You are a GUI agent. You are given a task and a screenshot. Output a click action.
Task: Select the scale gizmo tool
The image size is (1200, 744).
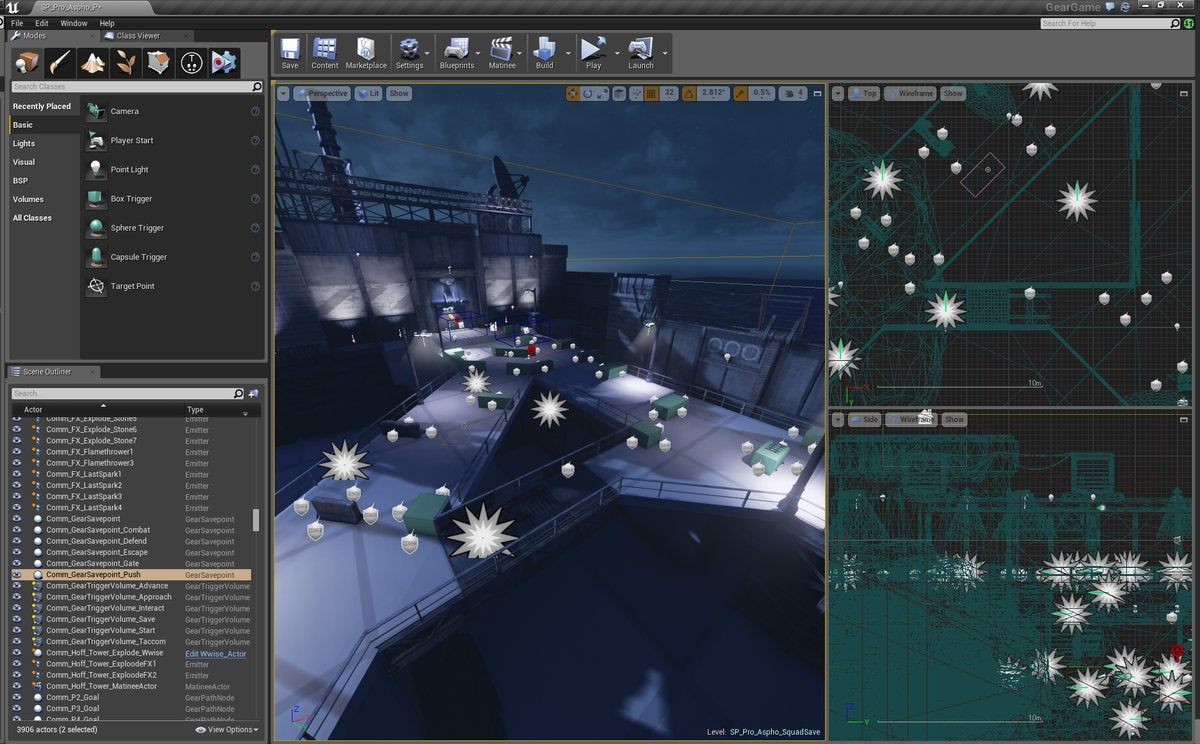click(x=603, y=93)
